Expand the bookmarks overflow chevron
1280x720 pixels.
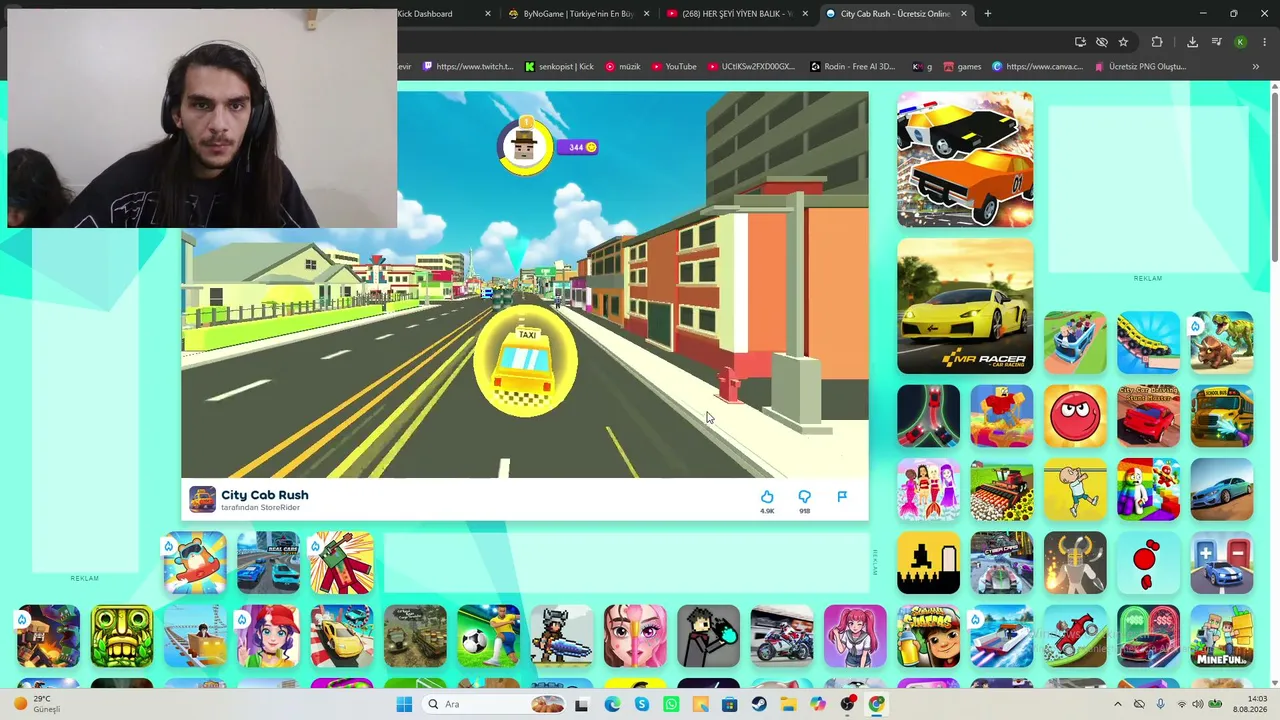click(x=1256, y=67)
